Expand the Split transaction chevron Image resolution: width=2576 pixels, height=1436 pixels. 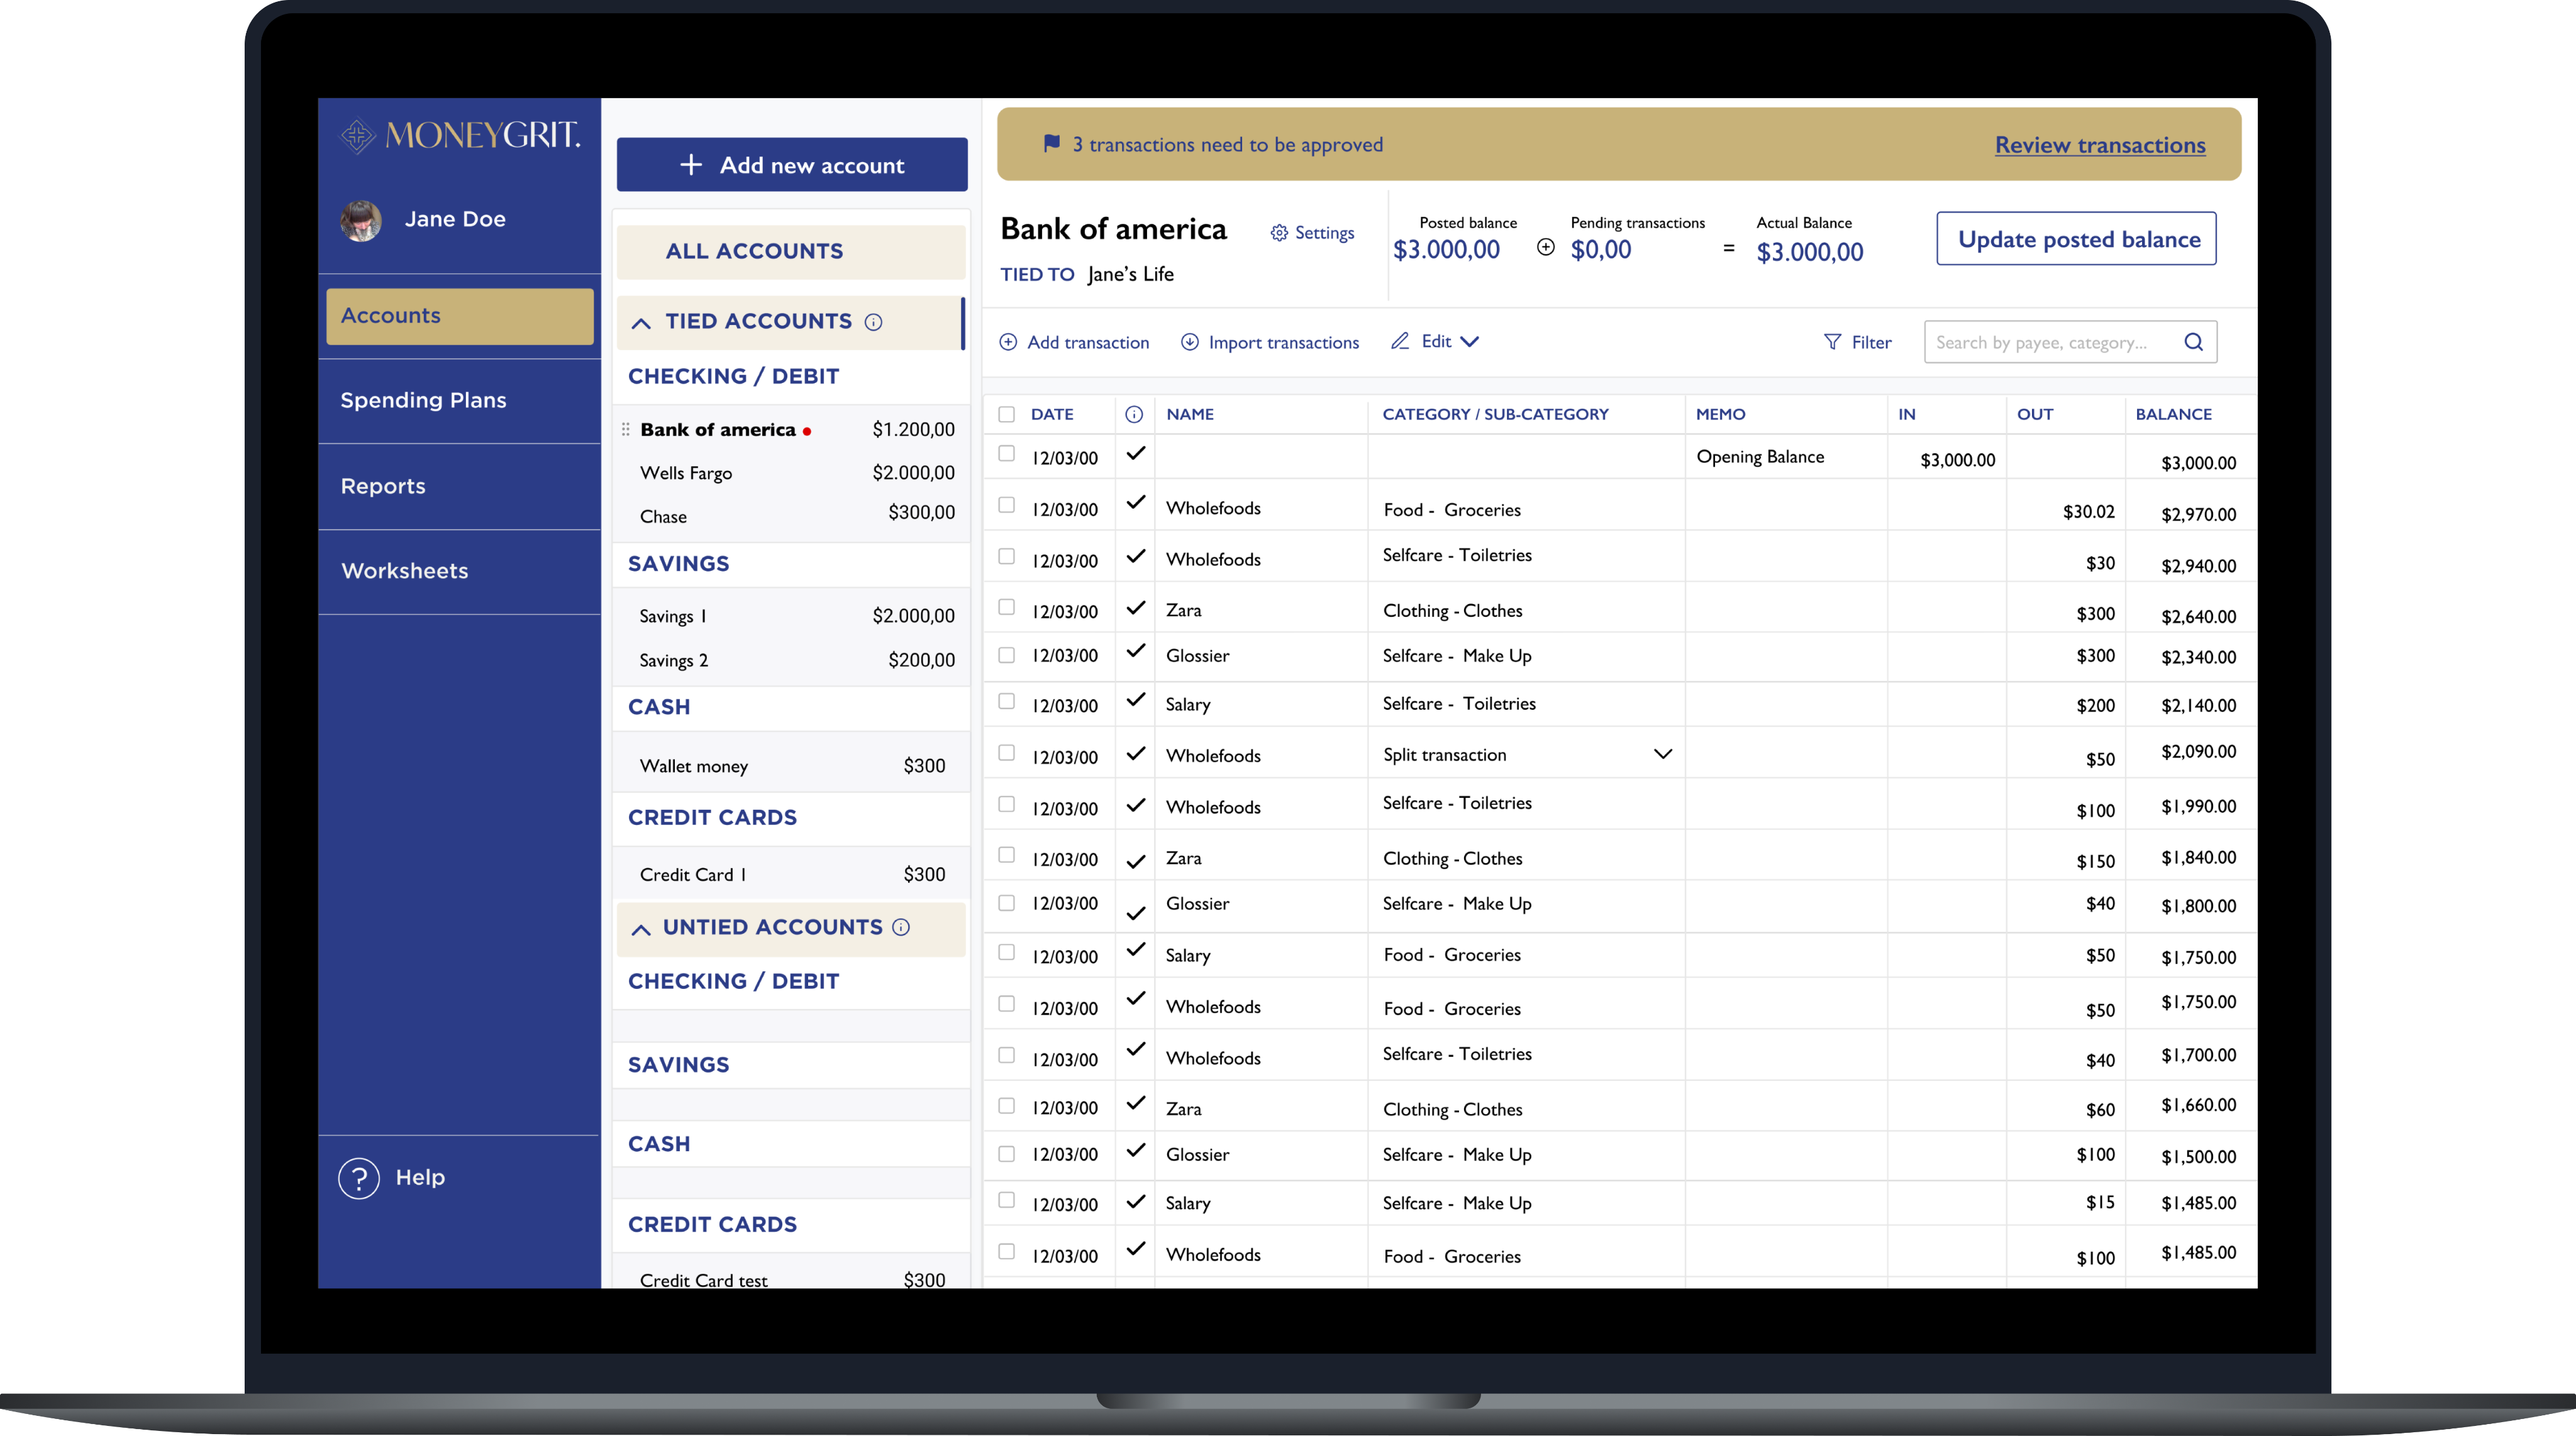tap(1663, 754)
